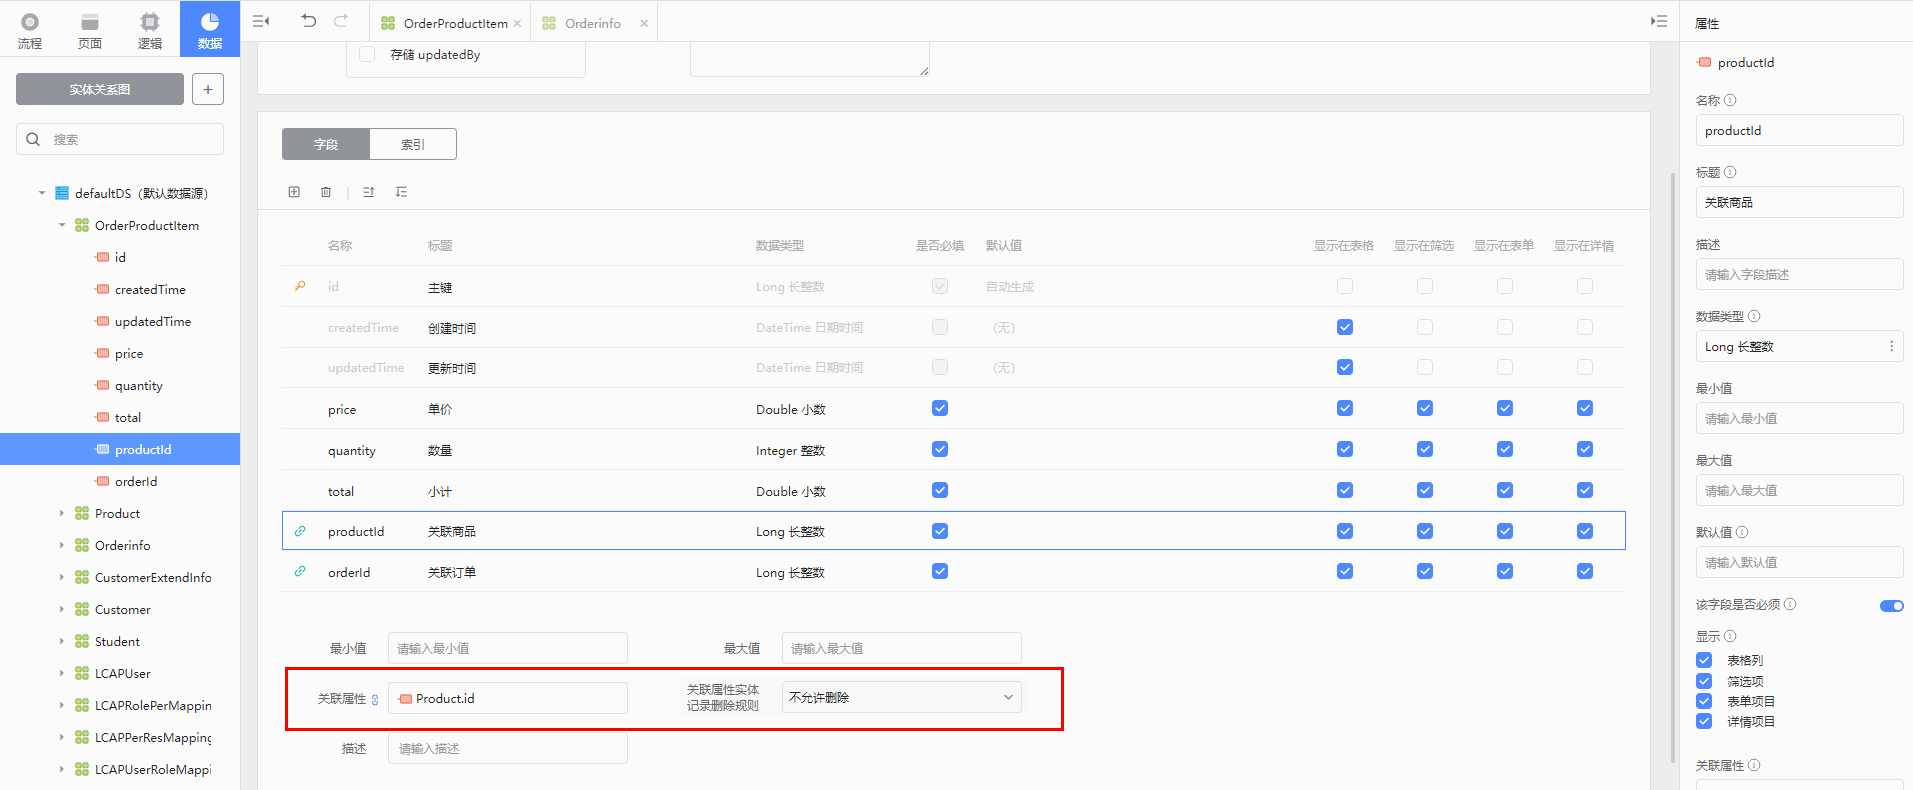The width and height of the screenshot is (1913, 790).
Task: Open the 流程 (flow) section icon
Action: click(30, 29)
